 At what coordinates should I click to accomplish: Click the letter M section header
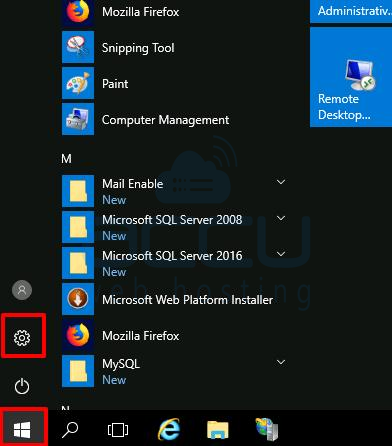[66, 159]
